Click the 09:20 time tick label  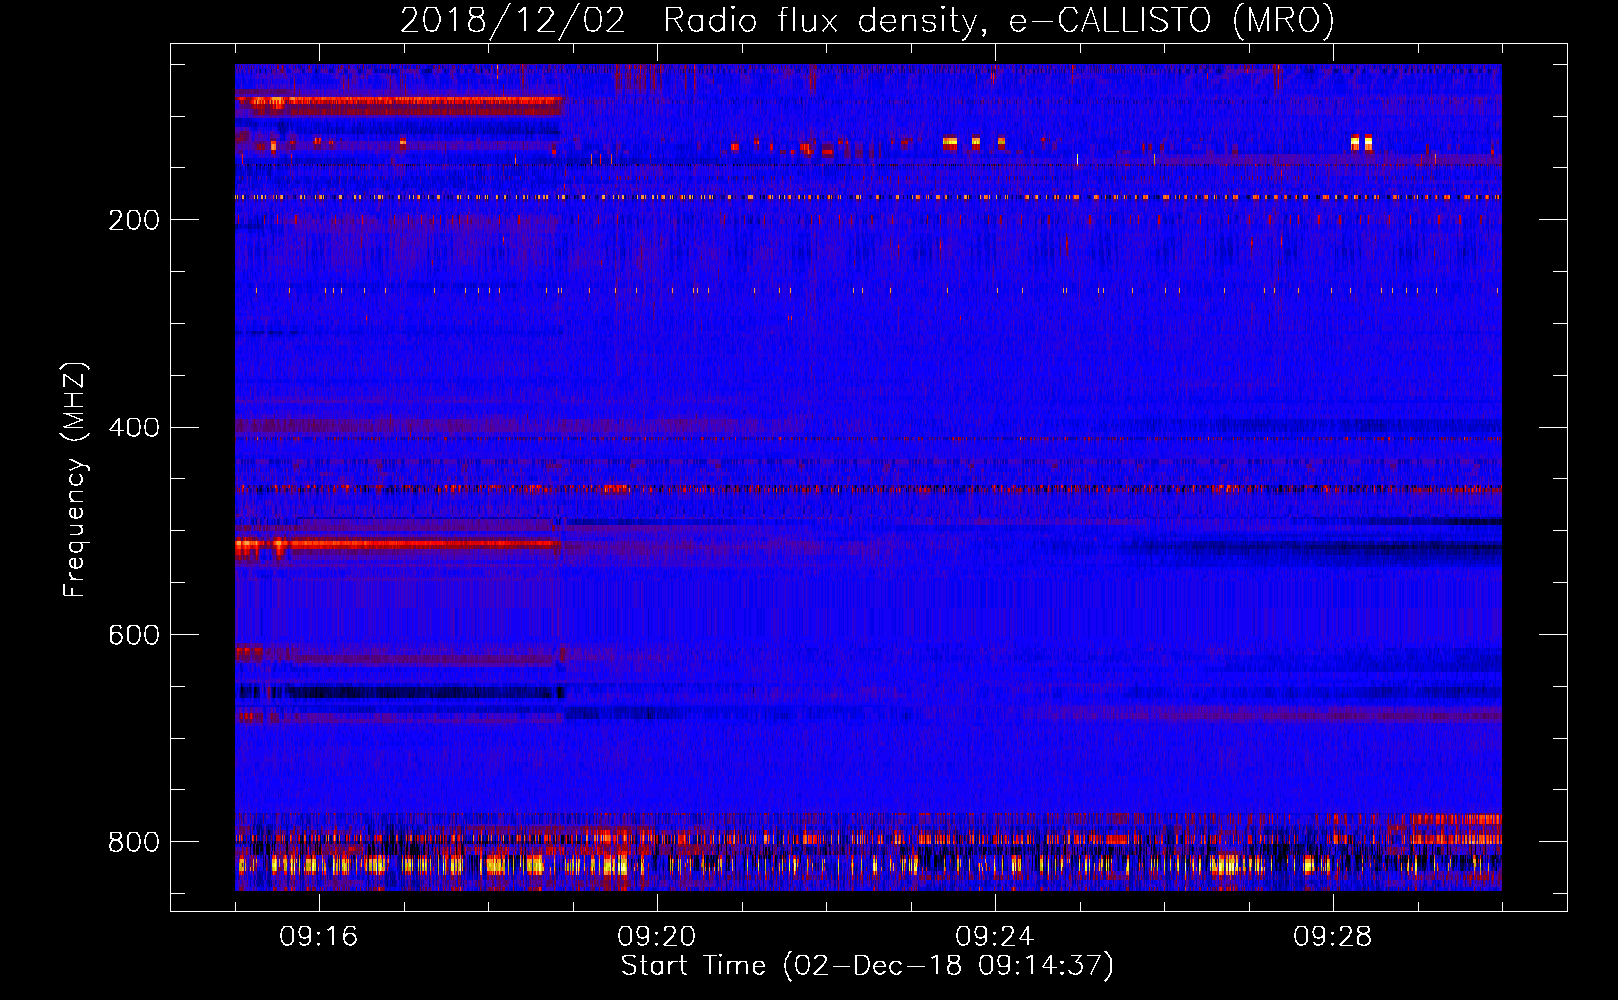657,937
